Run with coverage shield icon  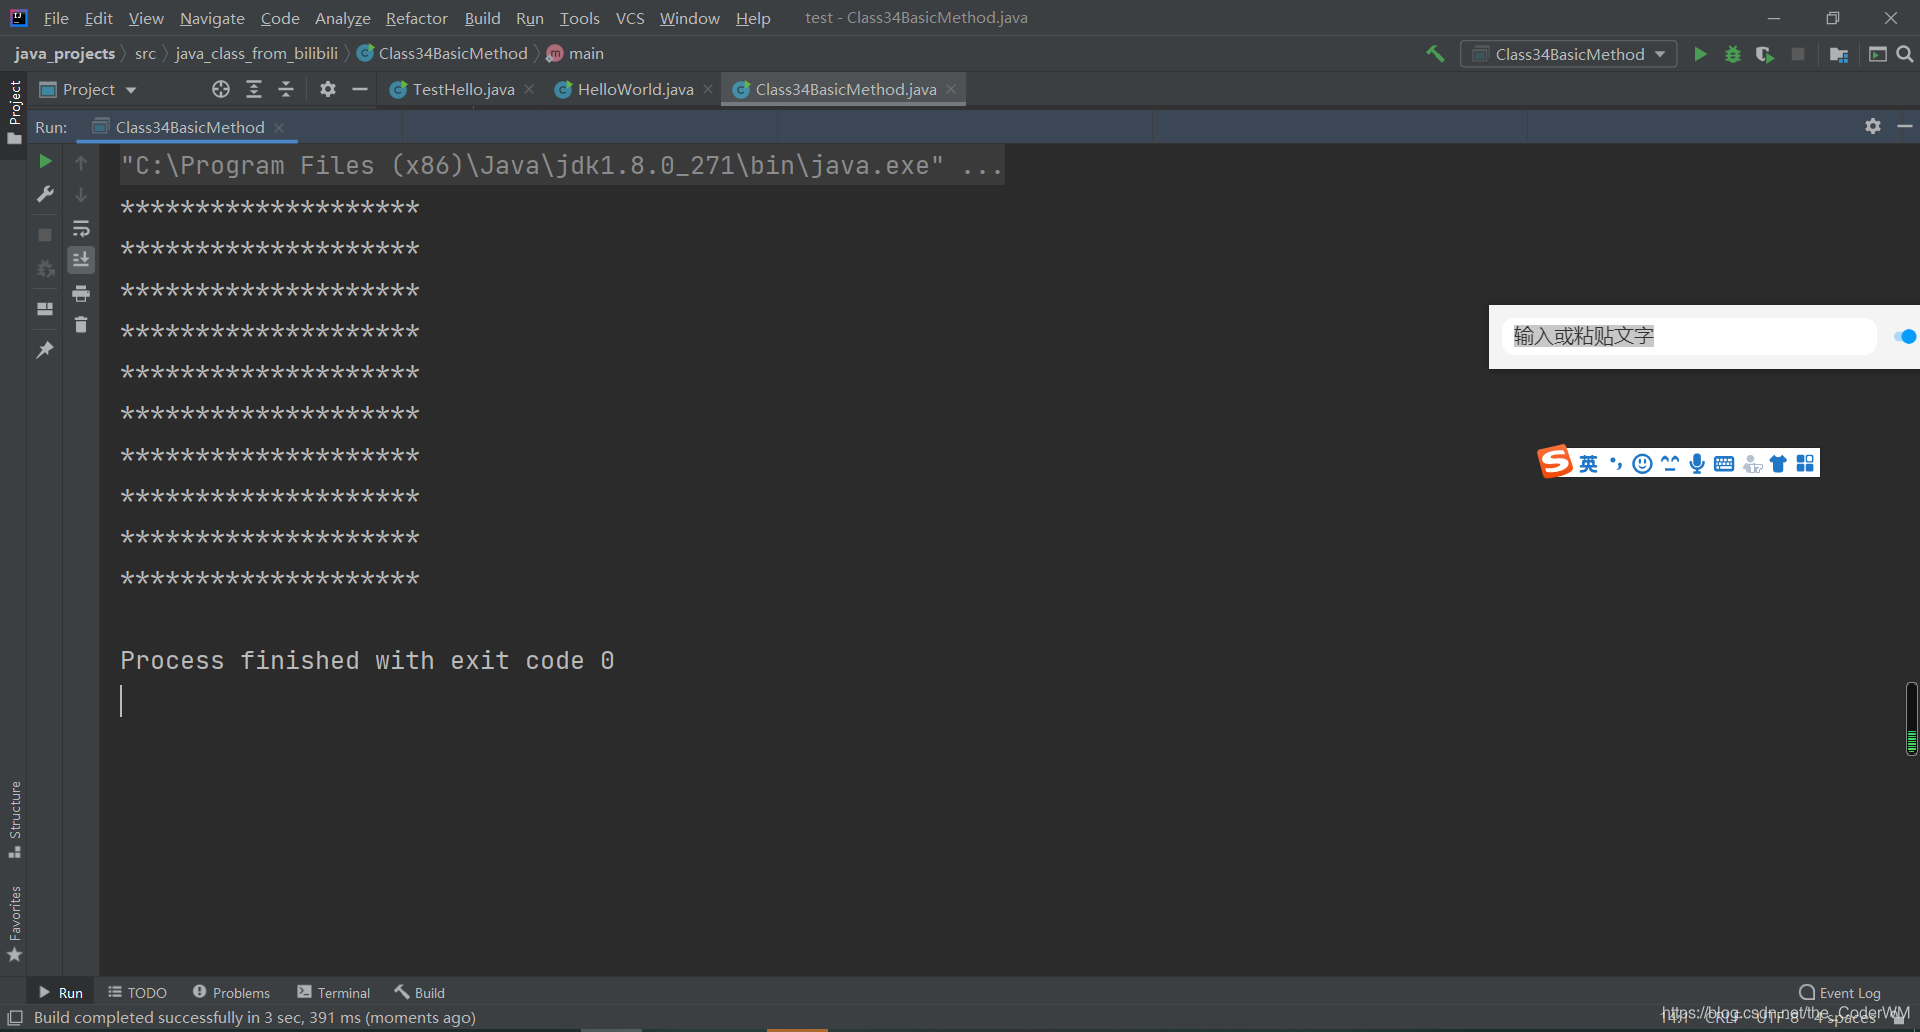click(1765, 54)
